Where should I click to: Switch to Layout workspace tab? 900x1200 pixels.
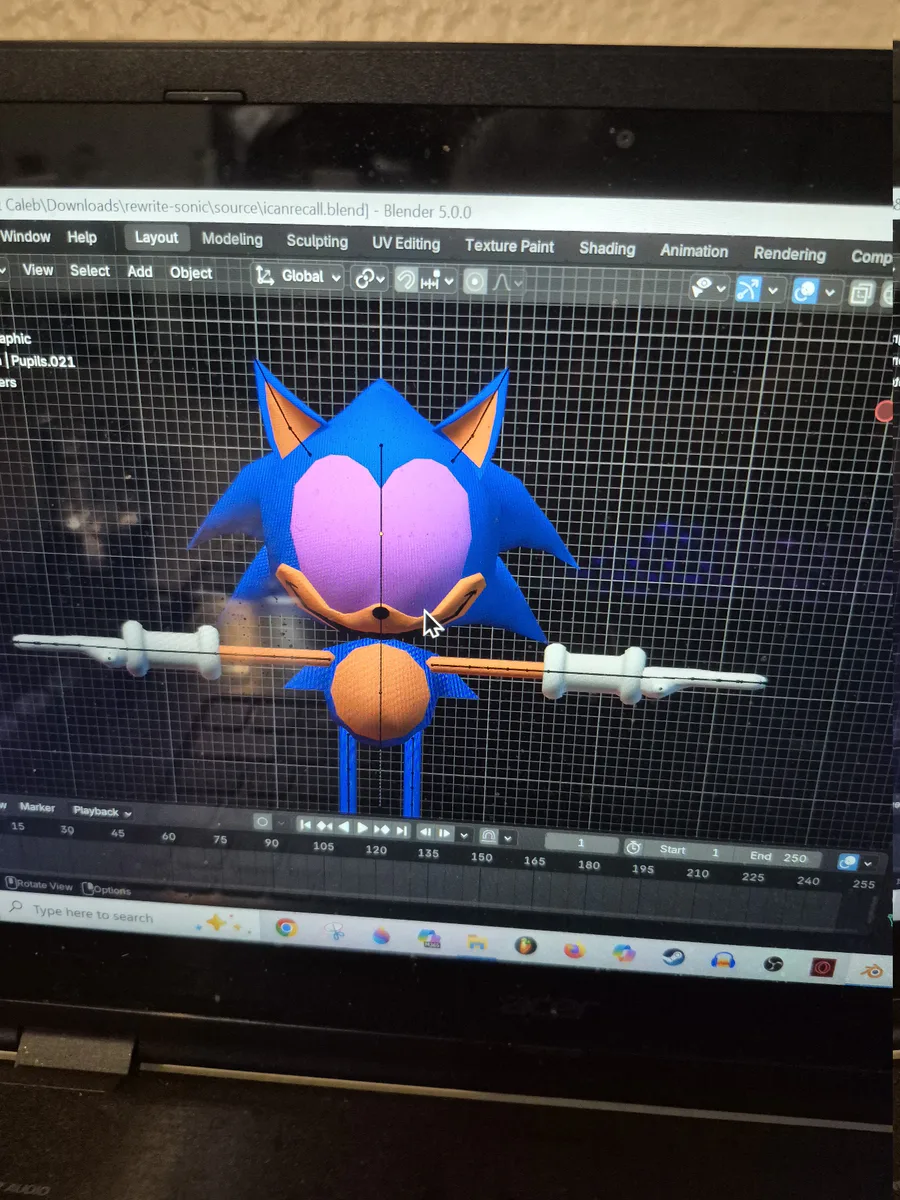(156, 238)
